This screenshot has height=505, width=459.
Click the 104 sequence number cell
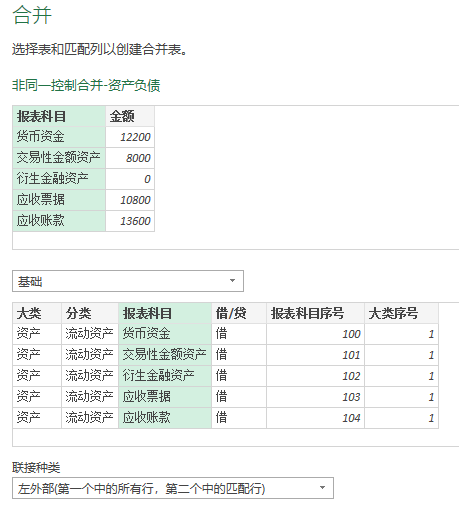[315, 418]
